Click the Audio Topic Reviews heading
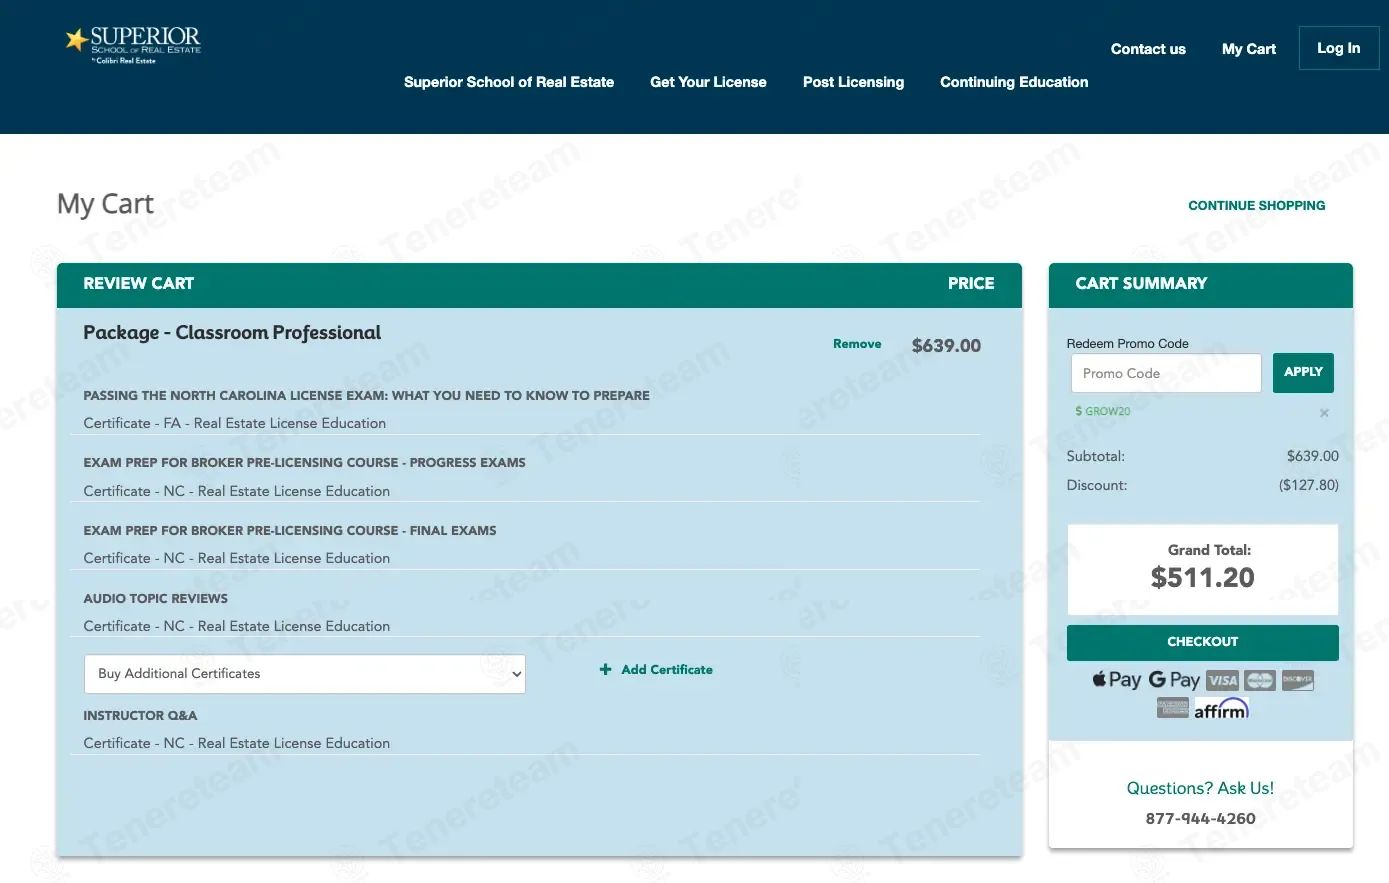 [x=155, y=599]
